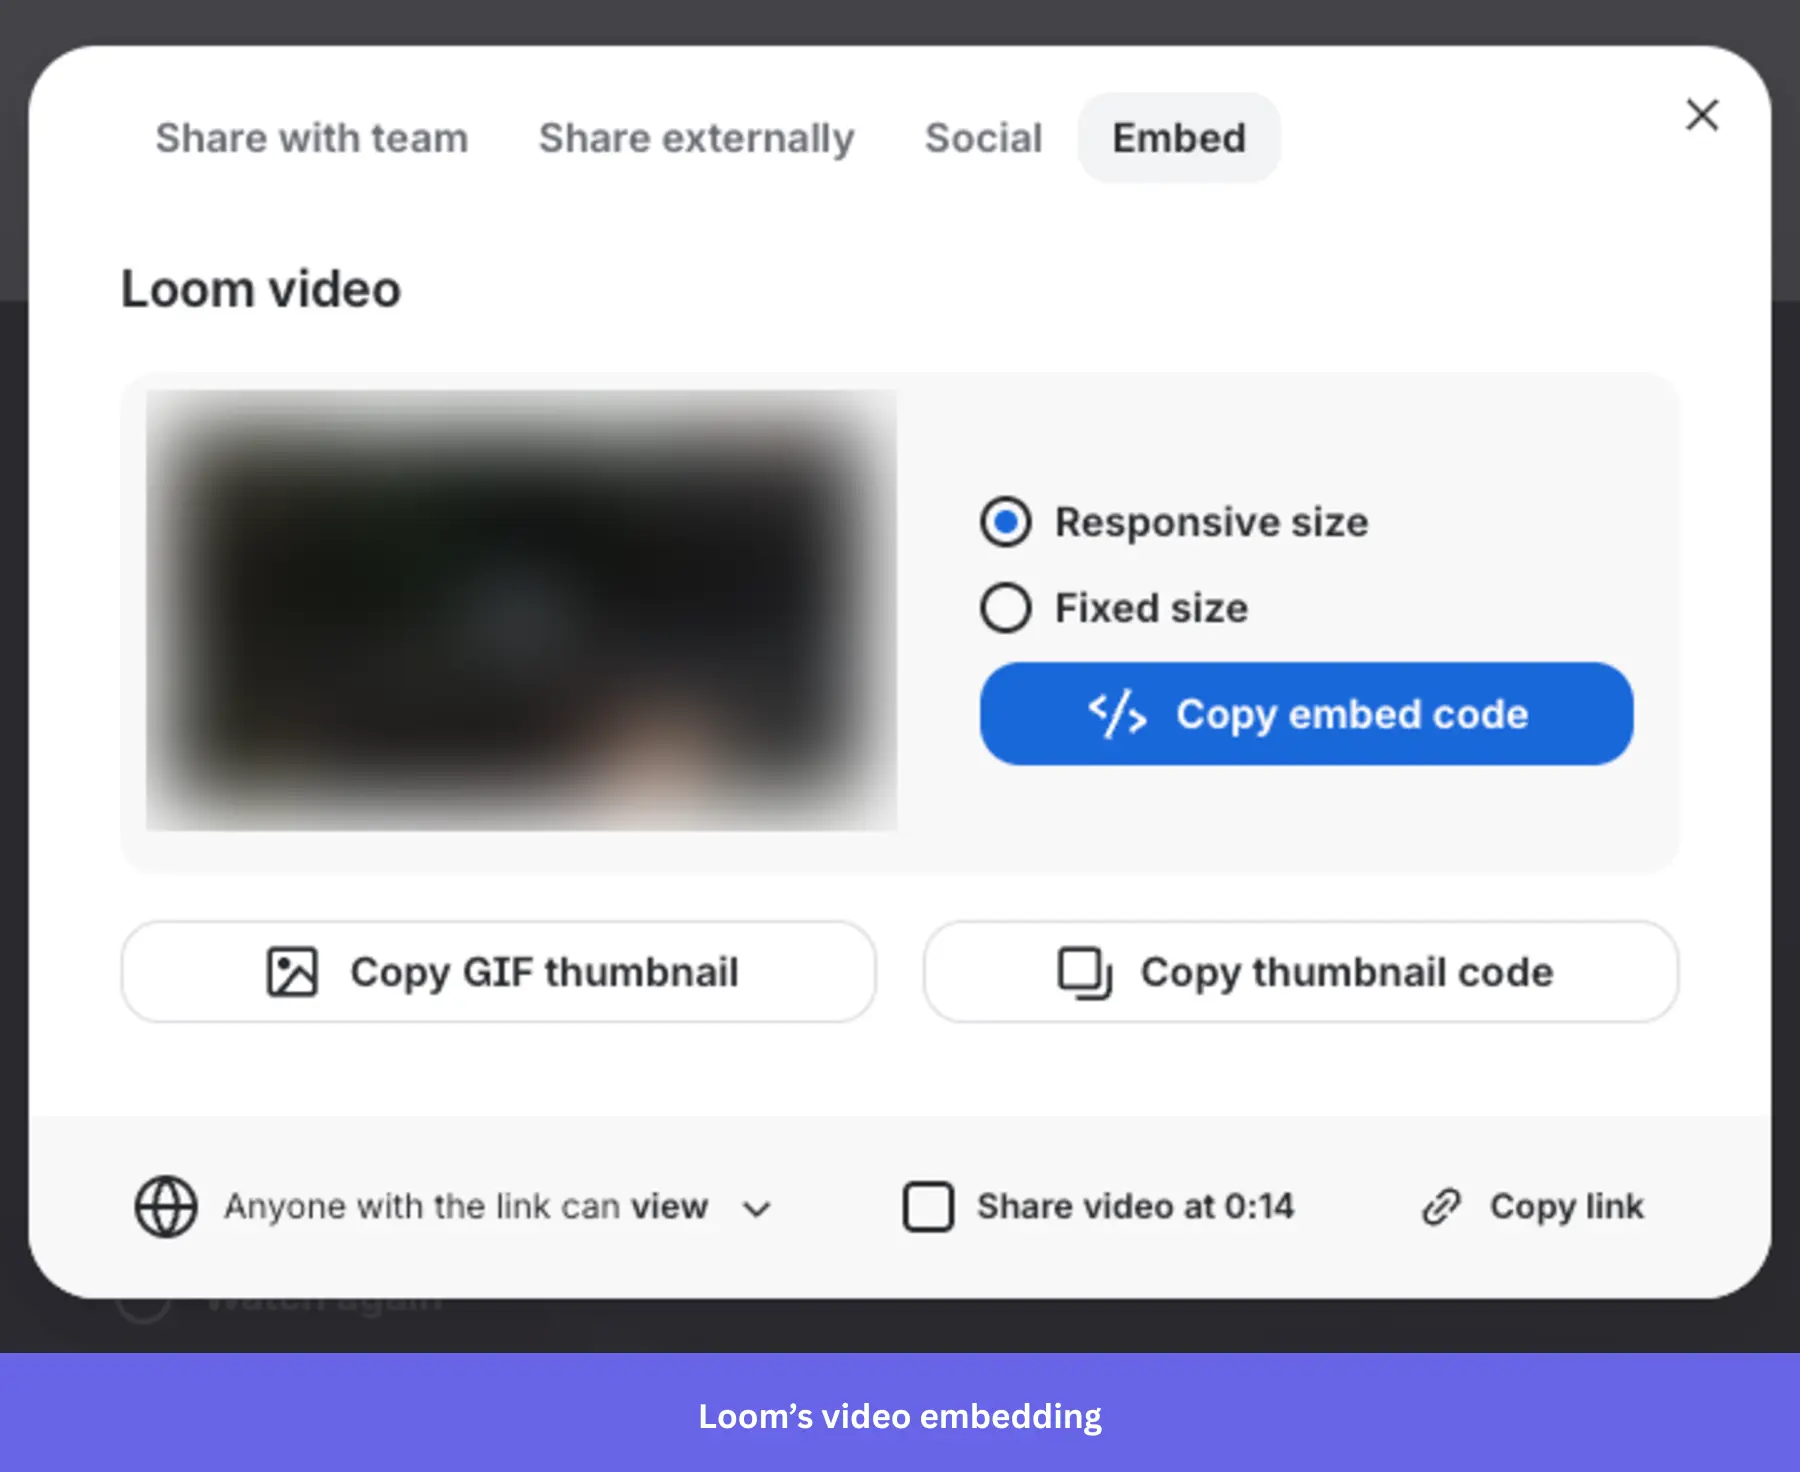Viewport: 1800px width, 1472px height.
Task: Close the sharing dialog with the X icon
Action: [x=1701, y=115]
